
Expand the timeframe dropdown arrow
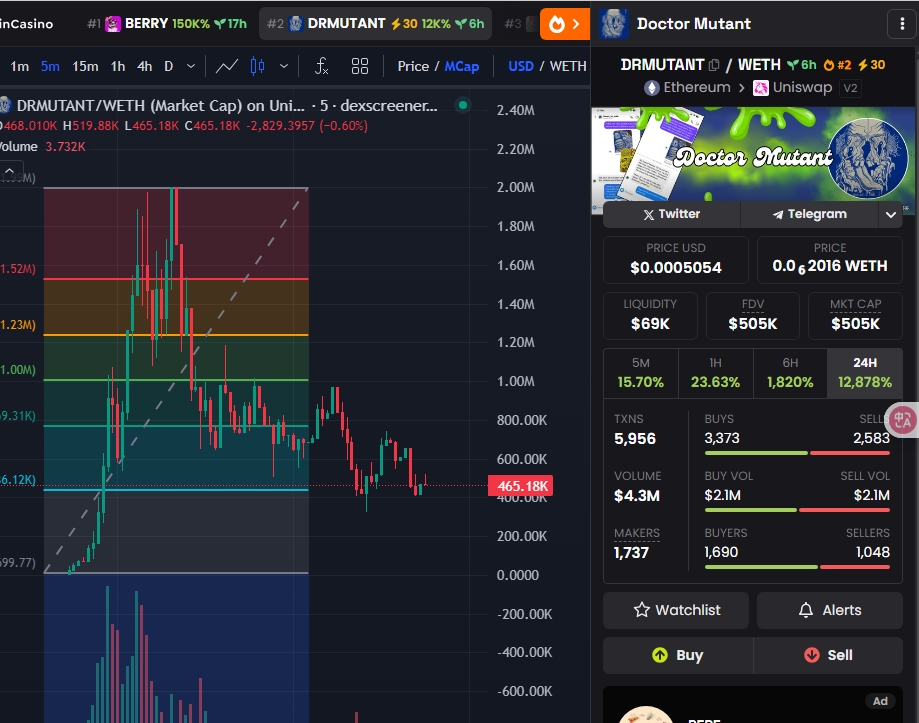coord(190,66)
